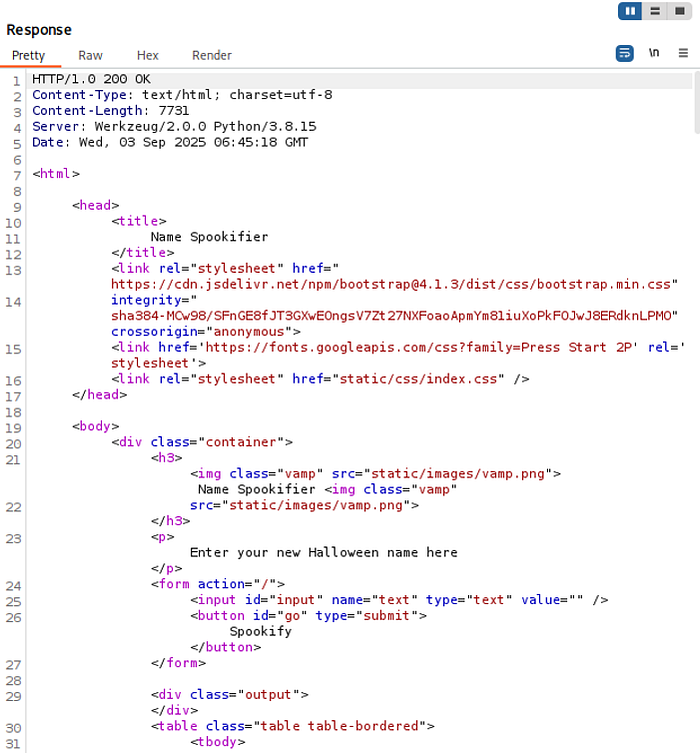Click the "Name Spookifier" title text on line 11
This screenshot has width=700, height=753.
coord(209,237)
